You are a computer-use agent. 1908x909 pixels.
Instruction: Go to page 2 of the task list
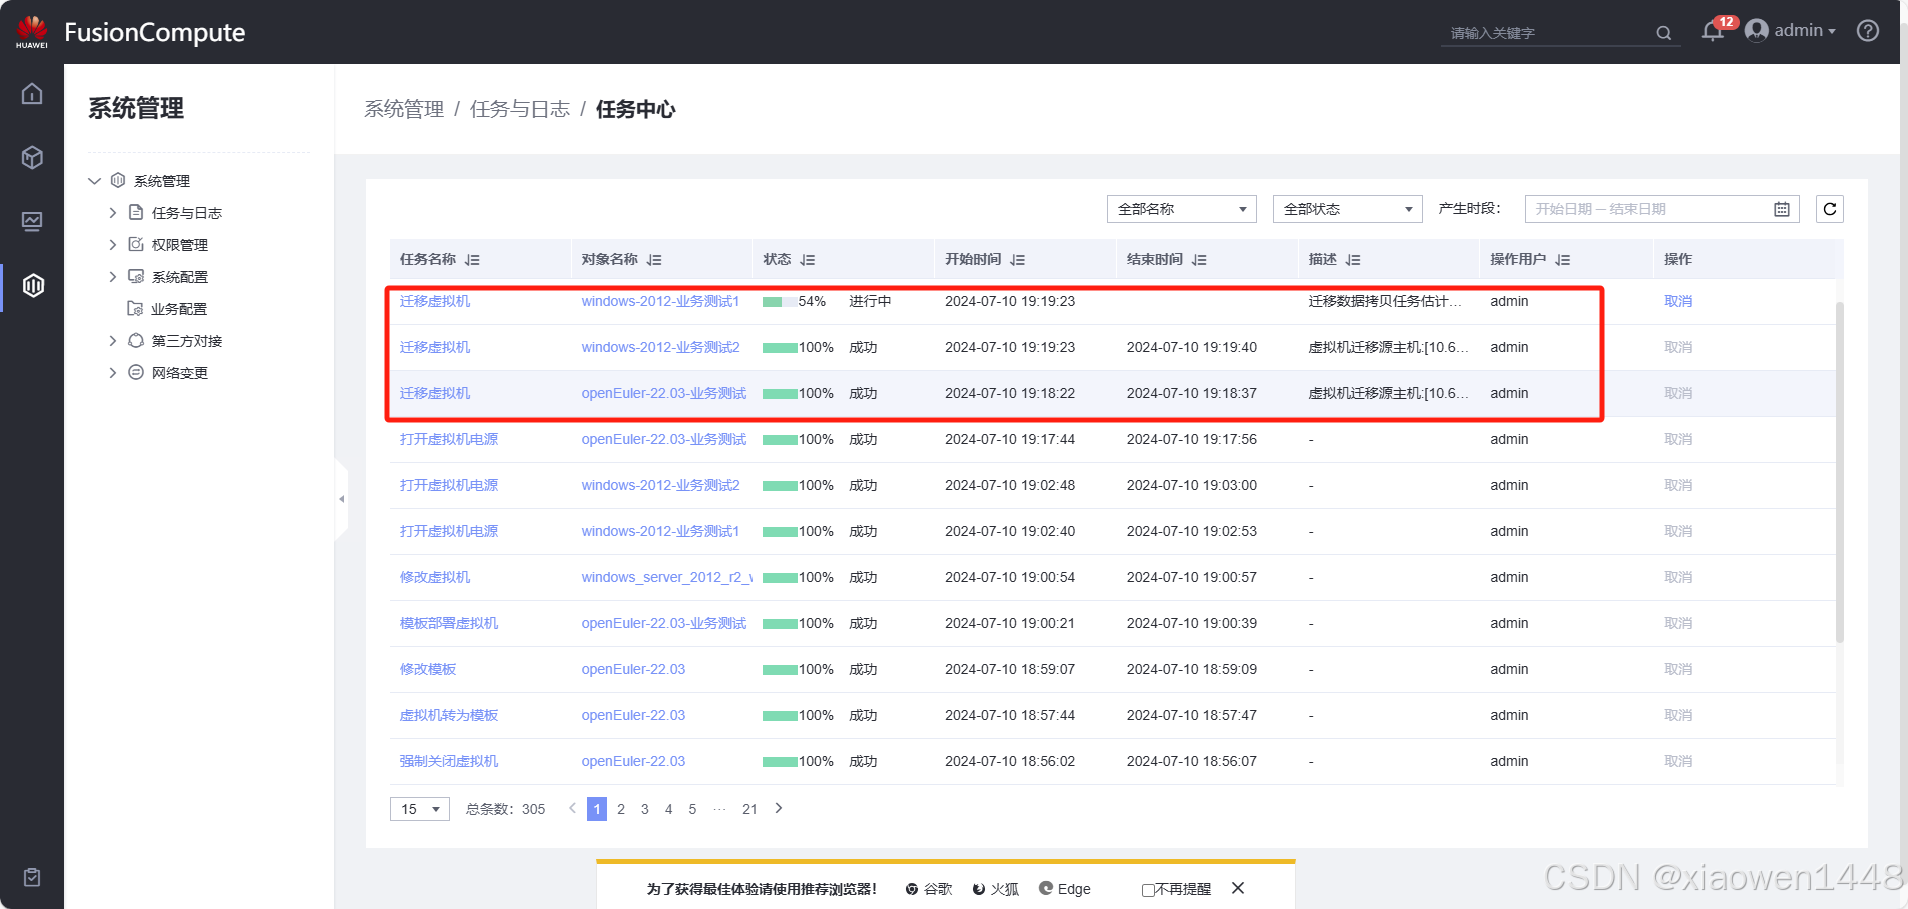621,808
